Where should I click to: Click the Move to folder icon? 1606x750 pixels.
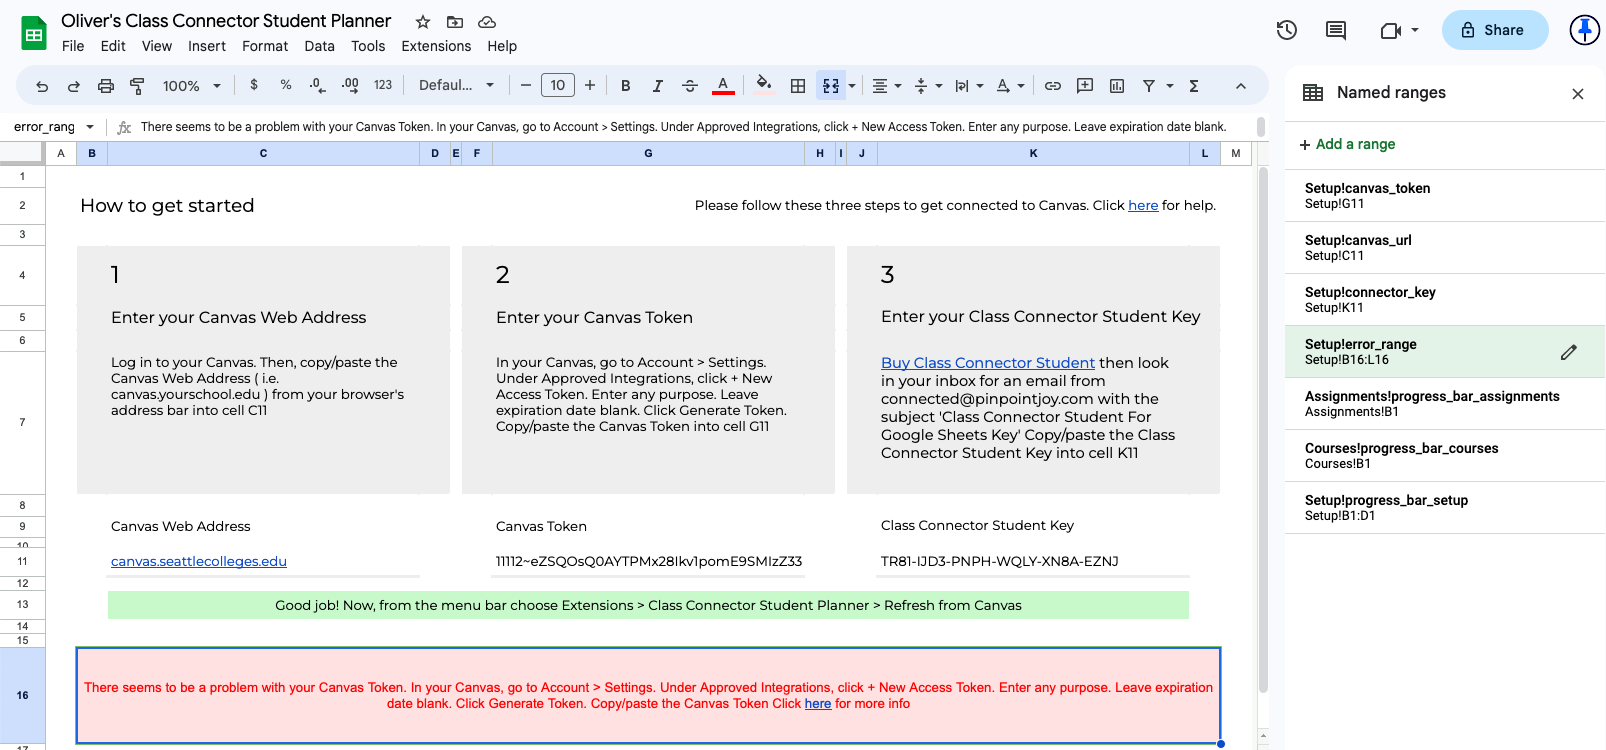[455, 22]
